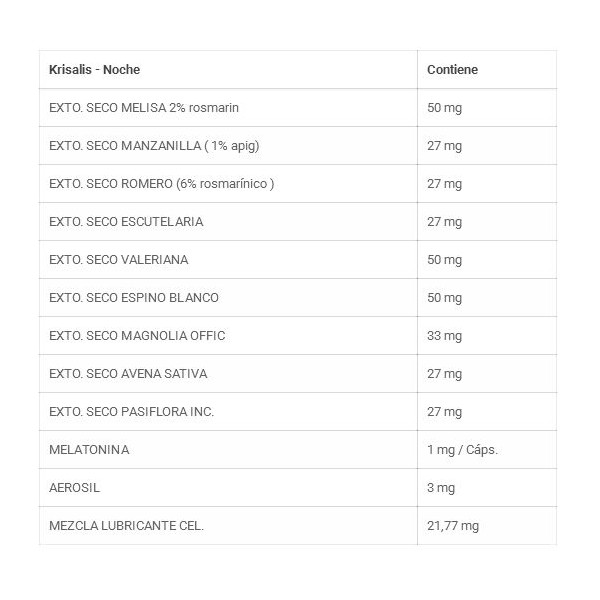Click the 50 mg value for Melisa
The height and width of the screenshot is (600, 600).
click(444, 107)
